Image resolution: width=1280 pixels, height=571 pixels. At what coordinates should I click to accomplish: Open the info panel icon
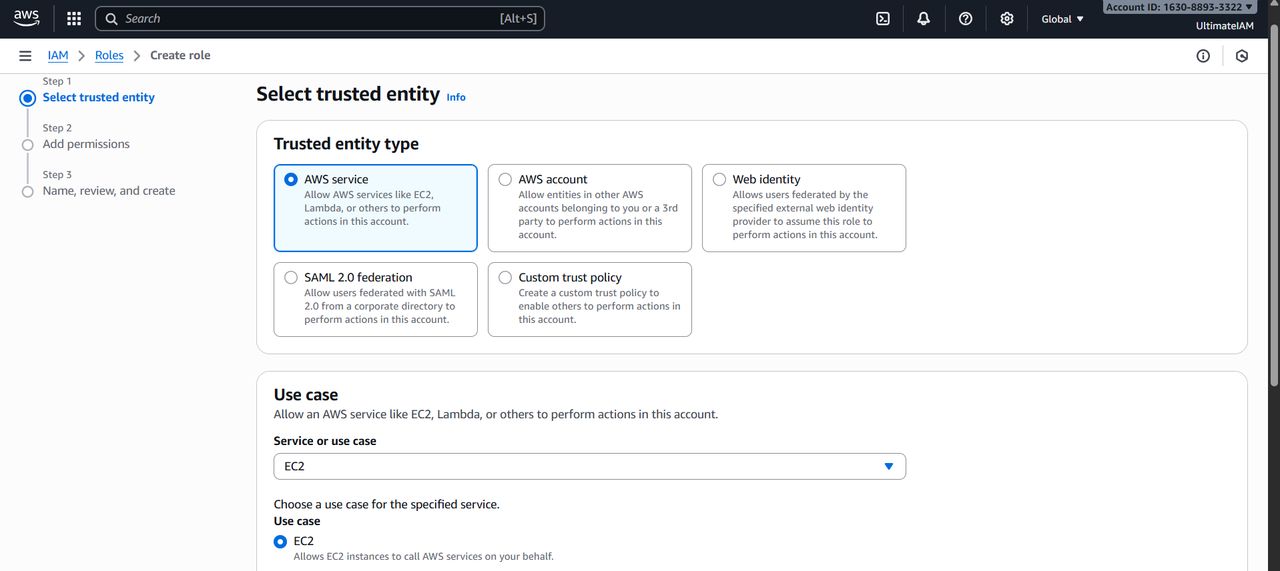click(x=1203, y=56)
